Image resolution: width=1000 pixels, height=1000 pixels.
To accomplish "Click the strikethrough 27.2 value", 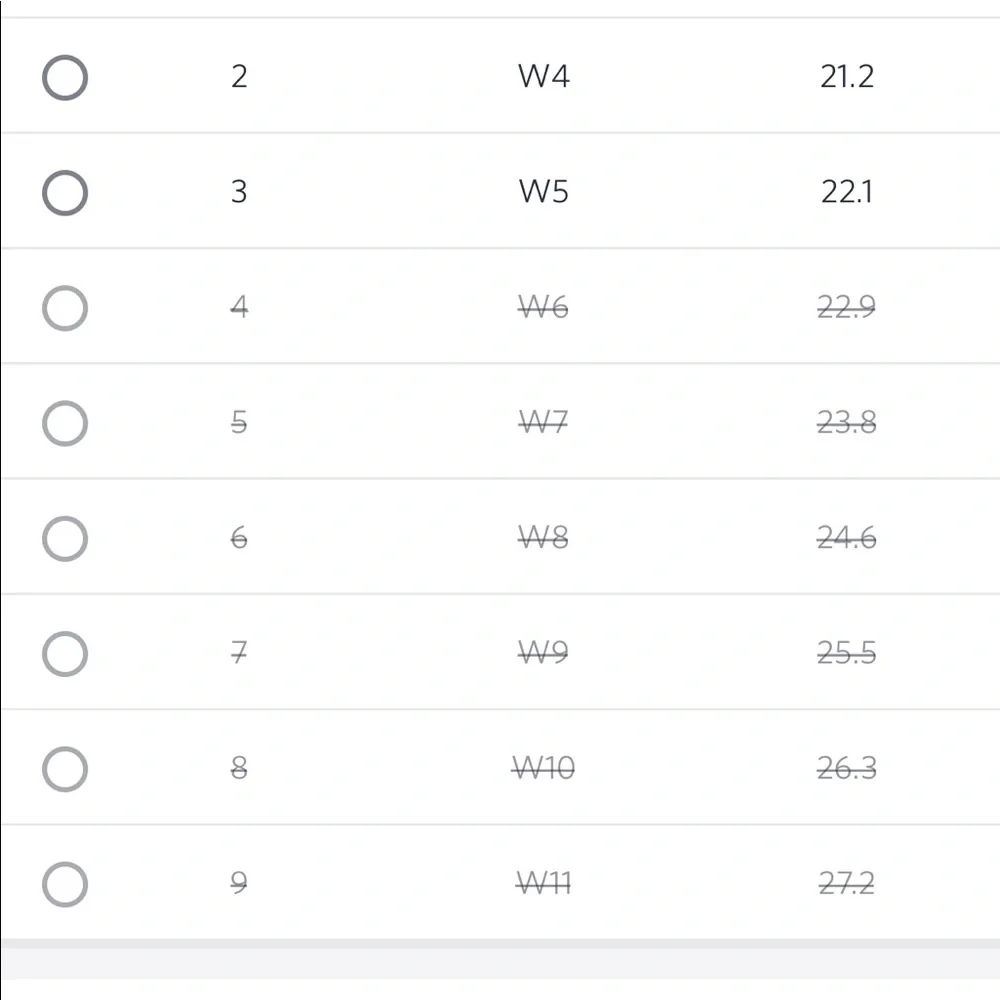I will point(846,884).
